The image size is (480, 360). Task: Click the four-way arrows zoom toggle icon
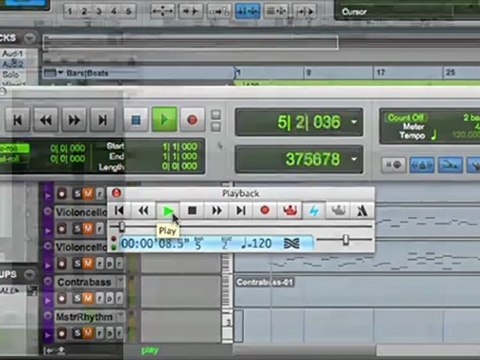coord(162,11)
